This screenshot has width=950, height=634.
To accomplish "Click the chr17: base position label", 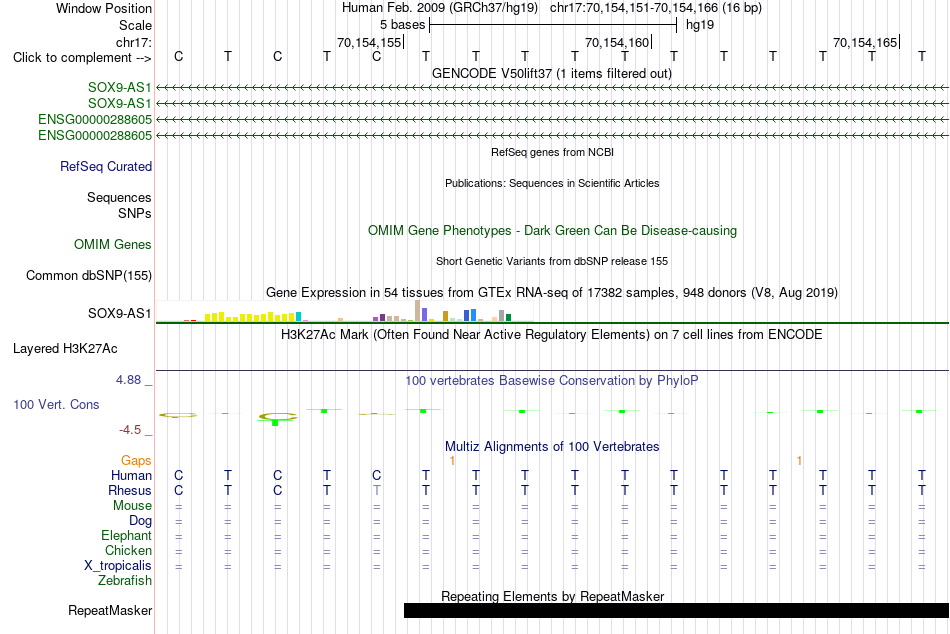I will tap(133, 42).
